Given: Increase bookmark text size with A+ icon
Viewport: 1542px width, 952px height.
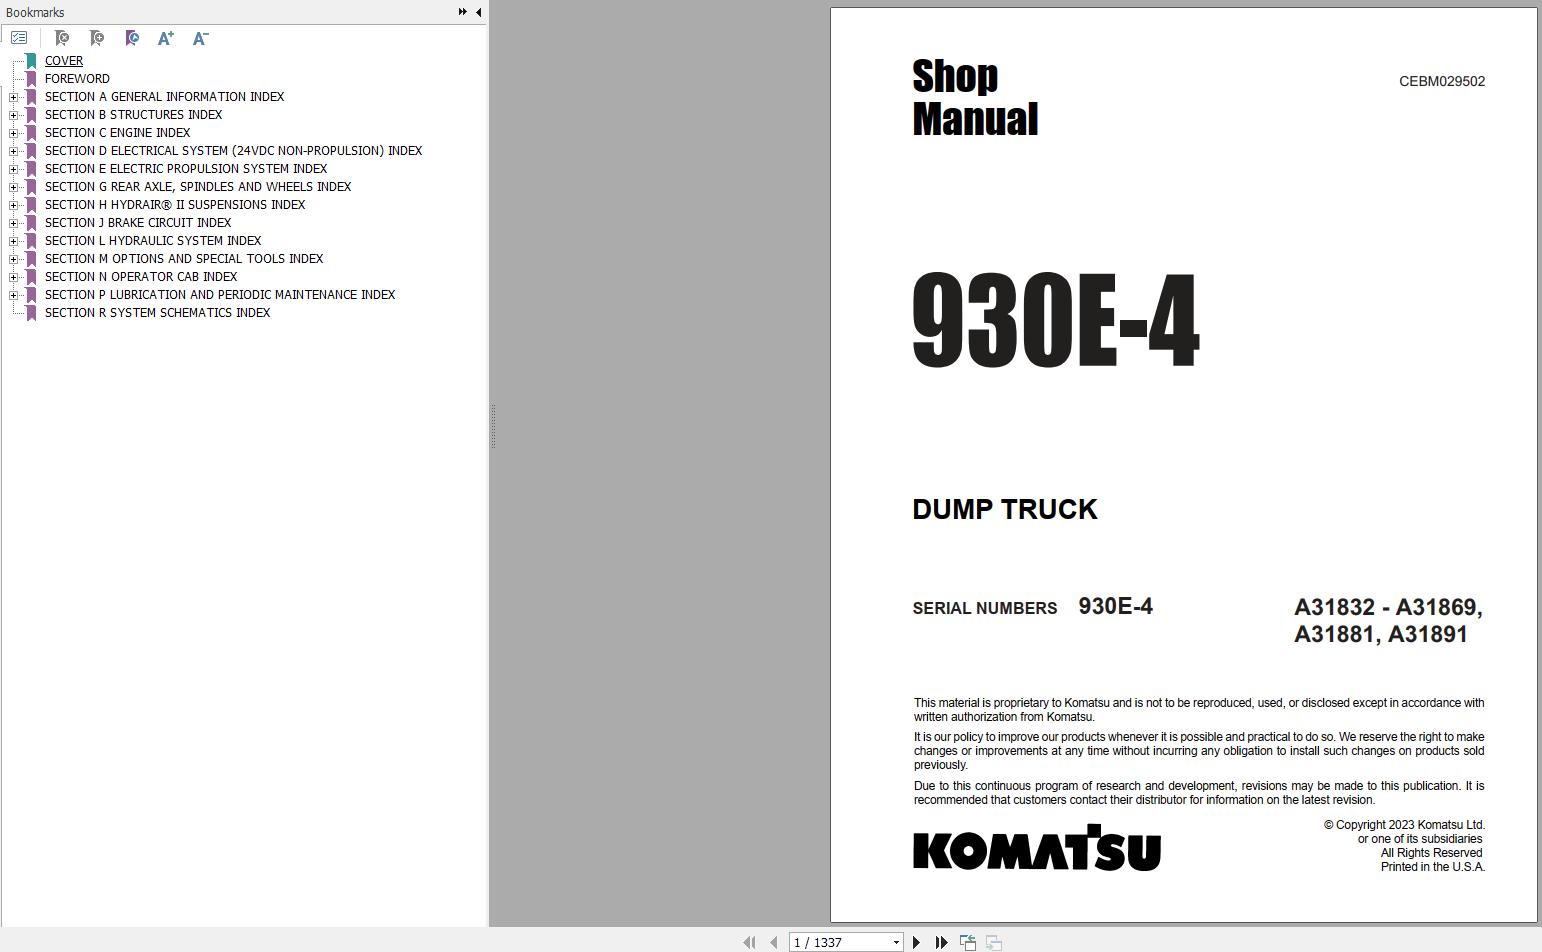Looking at the screenshot, I should tap(166, 38).
